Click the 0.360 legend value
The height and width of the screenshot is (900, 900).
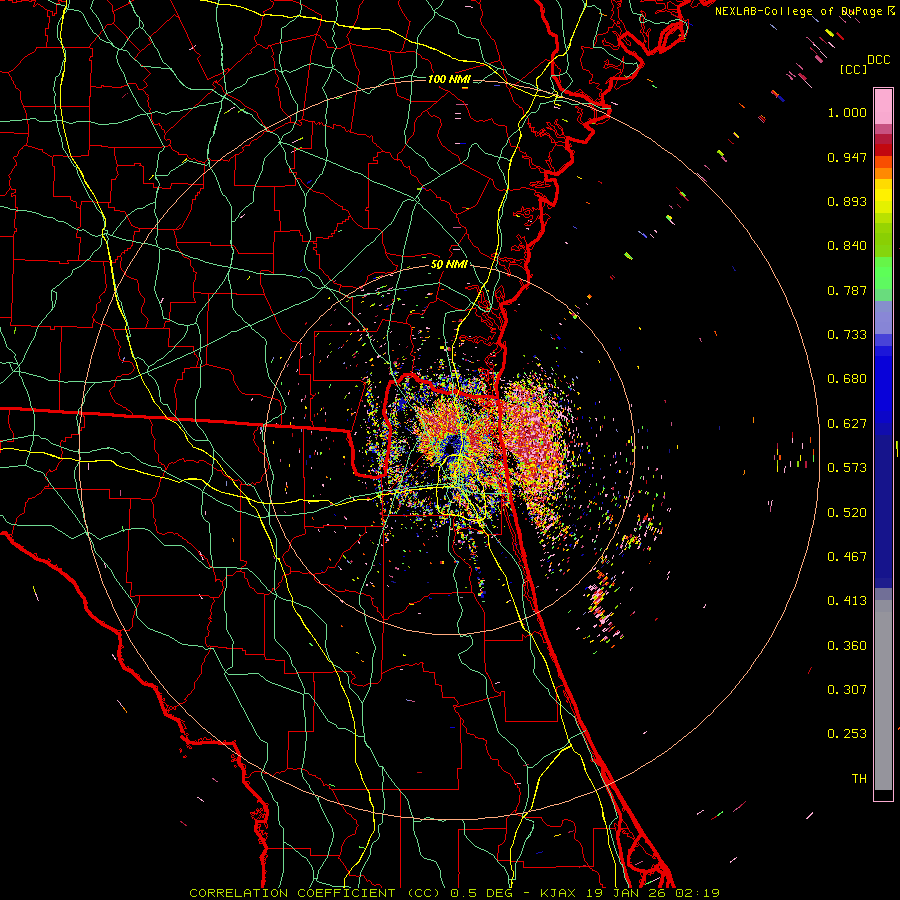(847, 646)
